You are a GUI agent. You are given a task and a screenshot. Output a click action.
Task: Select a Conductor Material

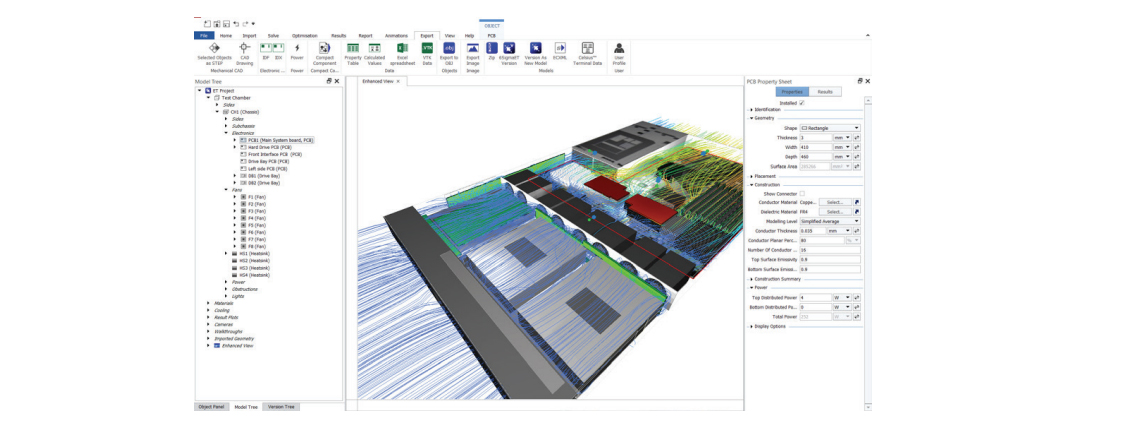click(835, 203)
